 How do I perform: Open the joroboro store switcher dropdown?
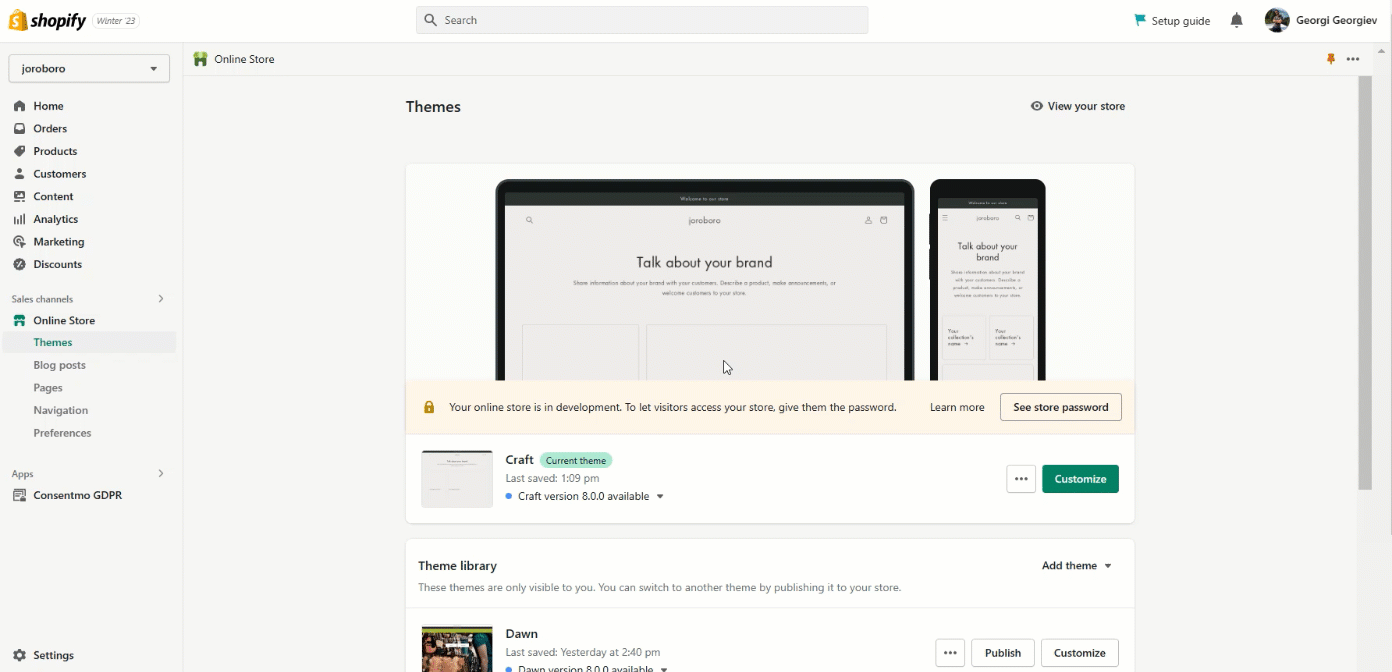pos(89,69)
